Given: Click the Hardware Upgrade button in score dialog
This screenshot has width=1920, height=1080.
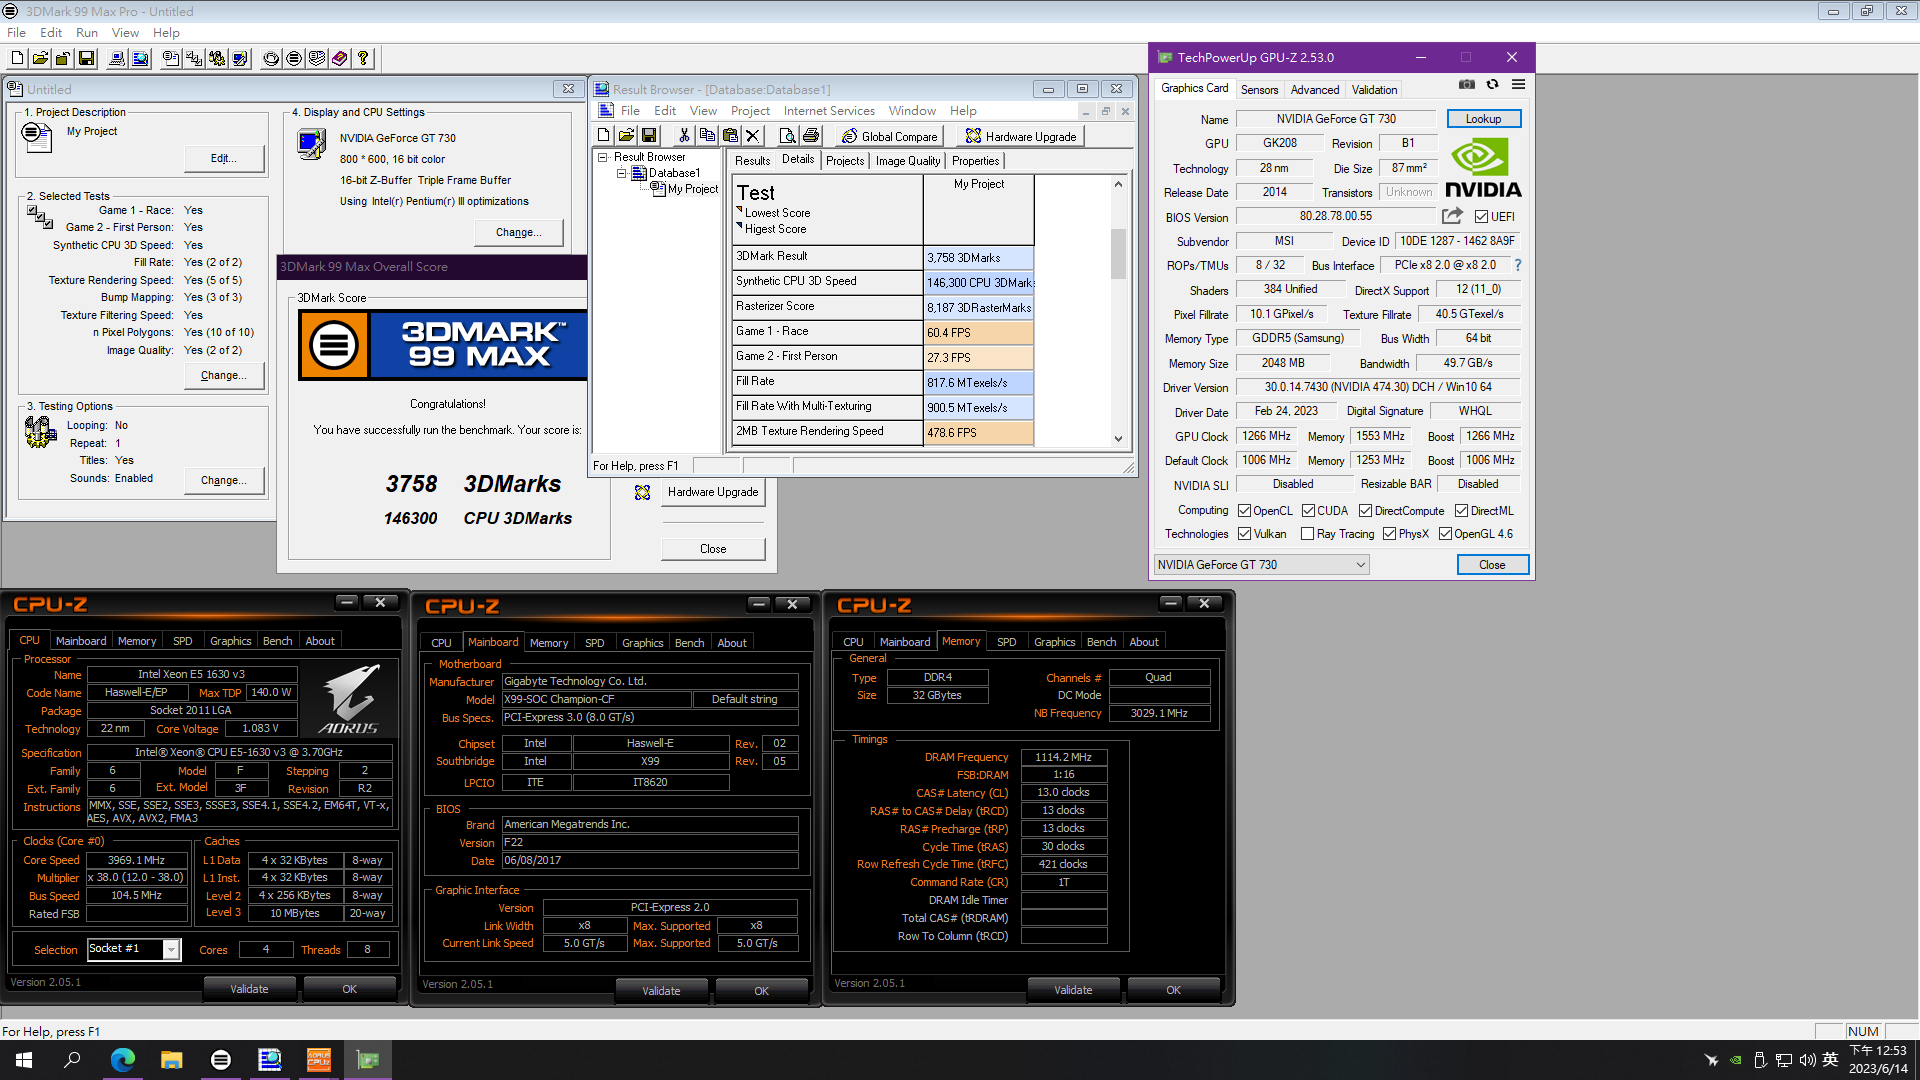Looking at the screenshot, I should [713, 492].
